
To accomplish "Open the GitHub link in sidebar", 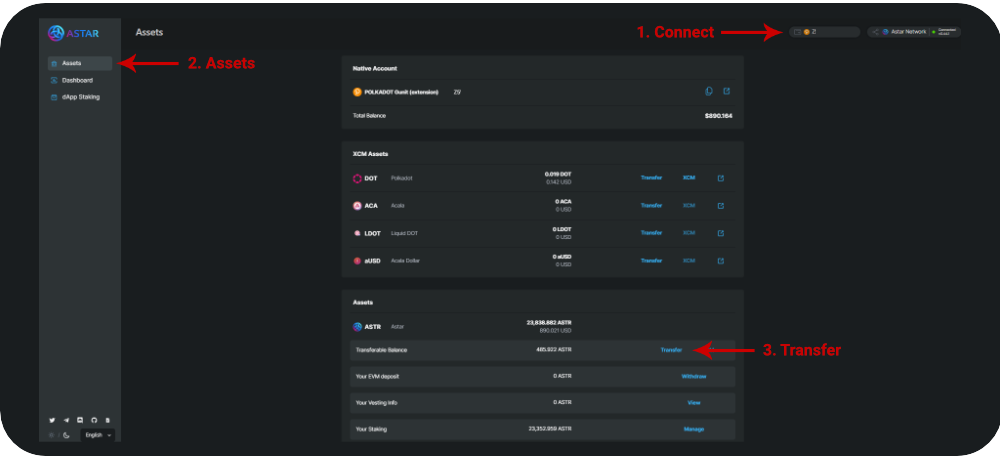I will click(94, 420).
